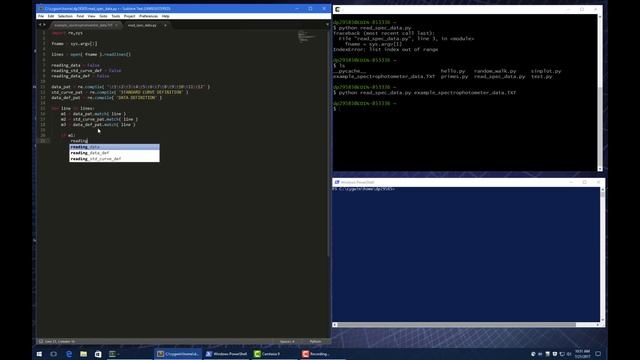Switch to Camtasia 9 taskbar button

275,354
